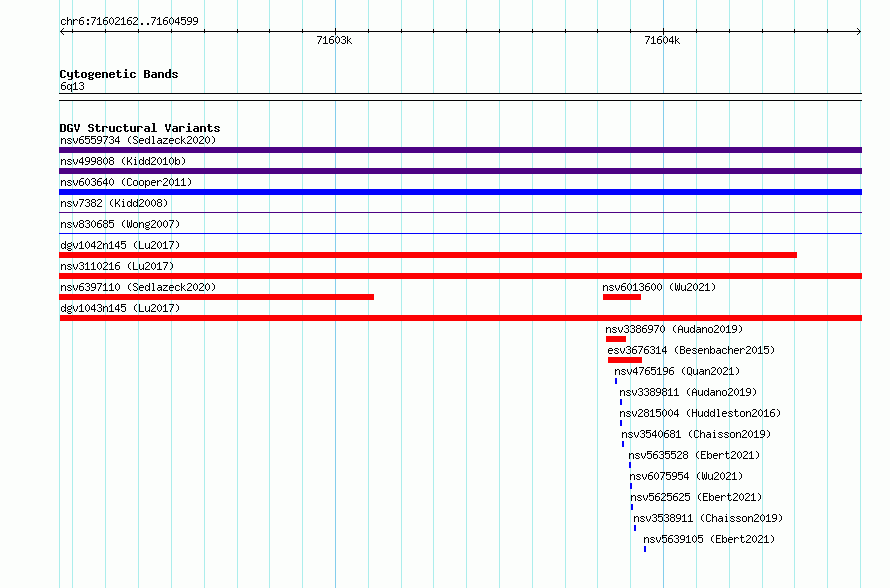Select the purple bar under nsv499808
890x588 pixels.
(460, 171)
